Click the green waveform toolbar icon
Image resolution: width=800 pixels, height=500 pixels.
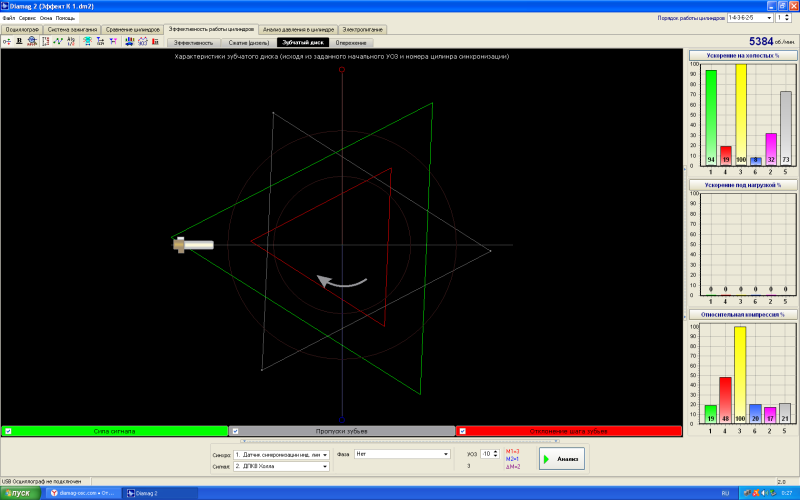58,41
